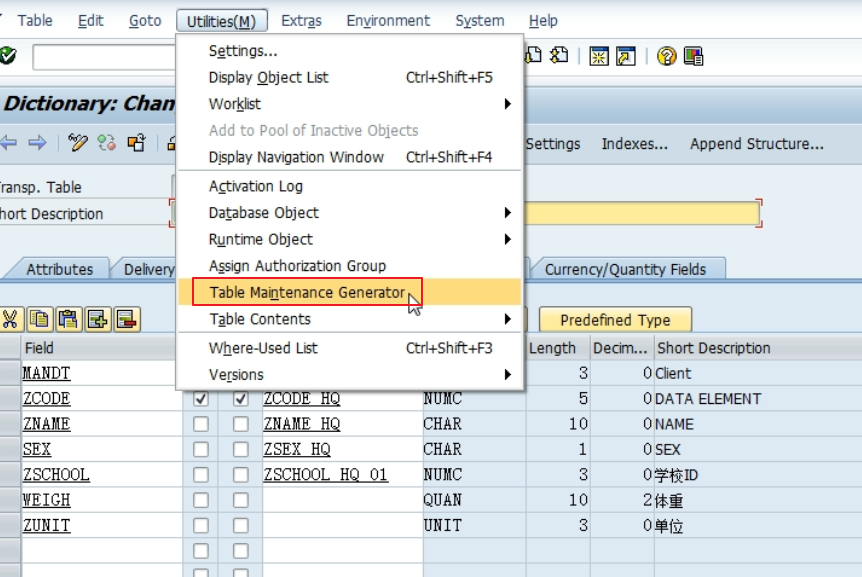Click the Insert Row icon
Screen dimensions: 862x577
tap(97, 319)
